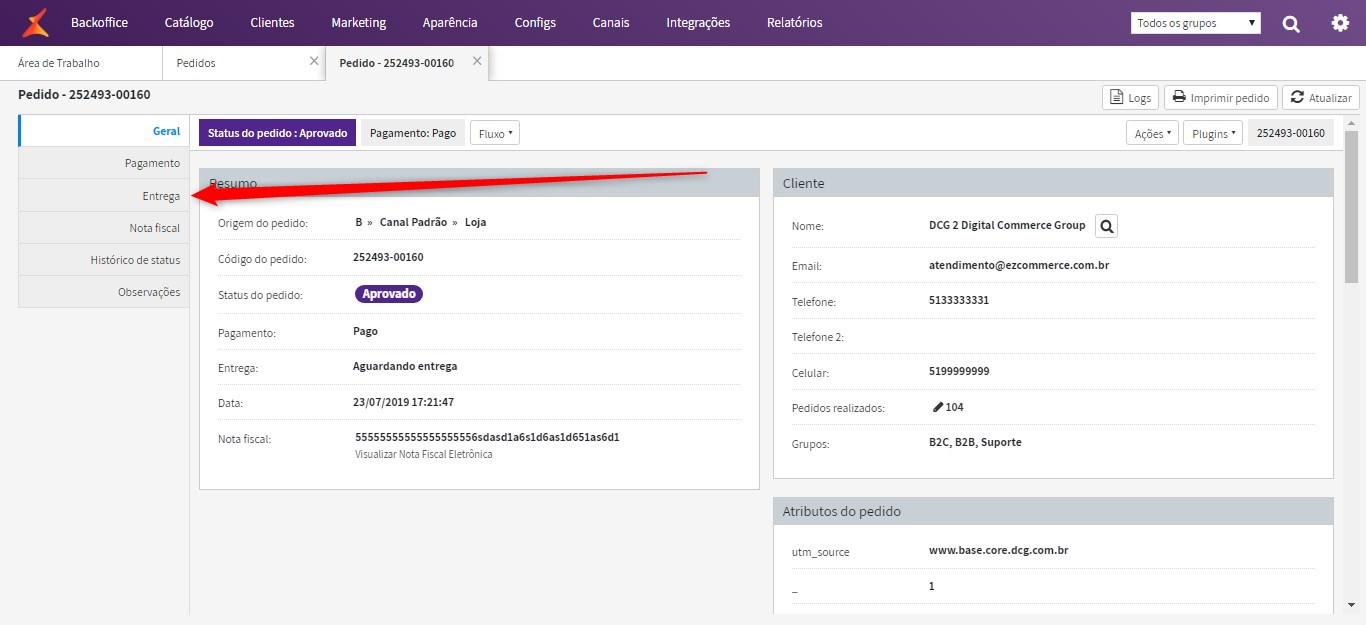Click the Celular value 5199999999
The height and width of the screenshot is (625, 1366).
coord(959,371)
